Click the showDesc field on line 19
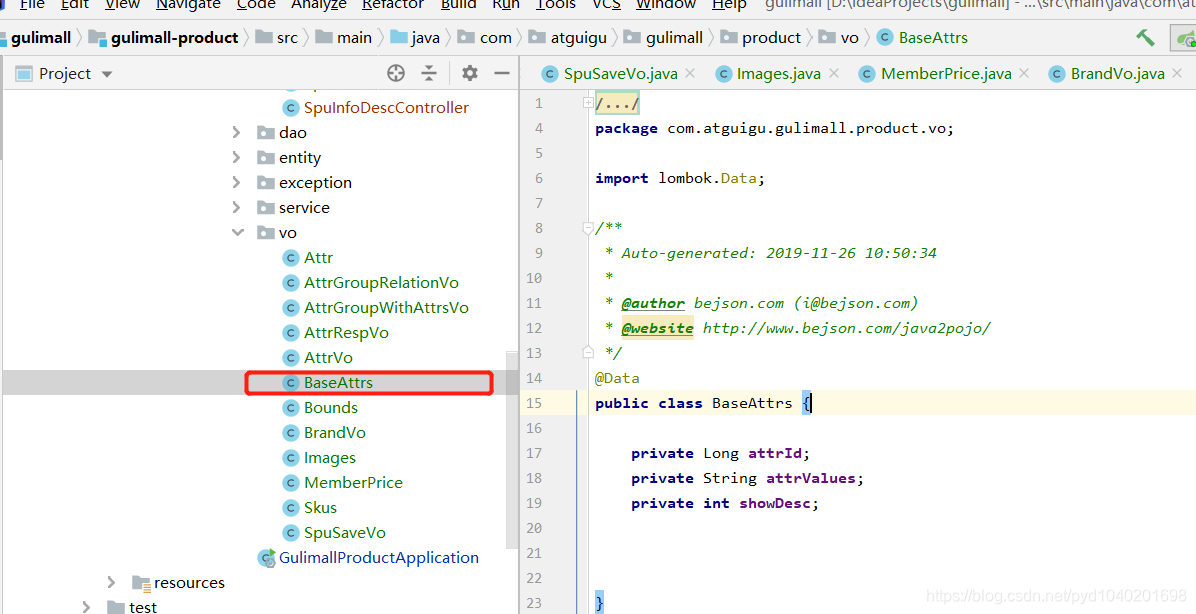The image size is (1196, 614). [774, 503]
